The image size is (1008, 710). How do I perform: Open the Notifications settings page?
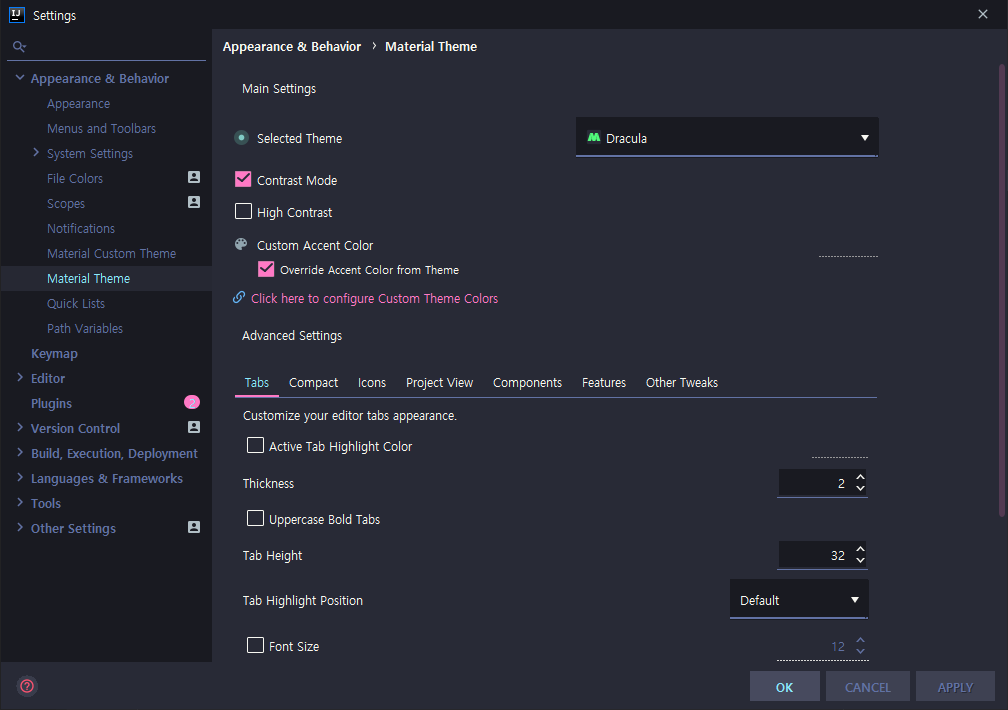(81, 228)
